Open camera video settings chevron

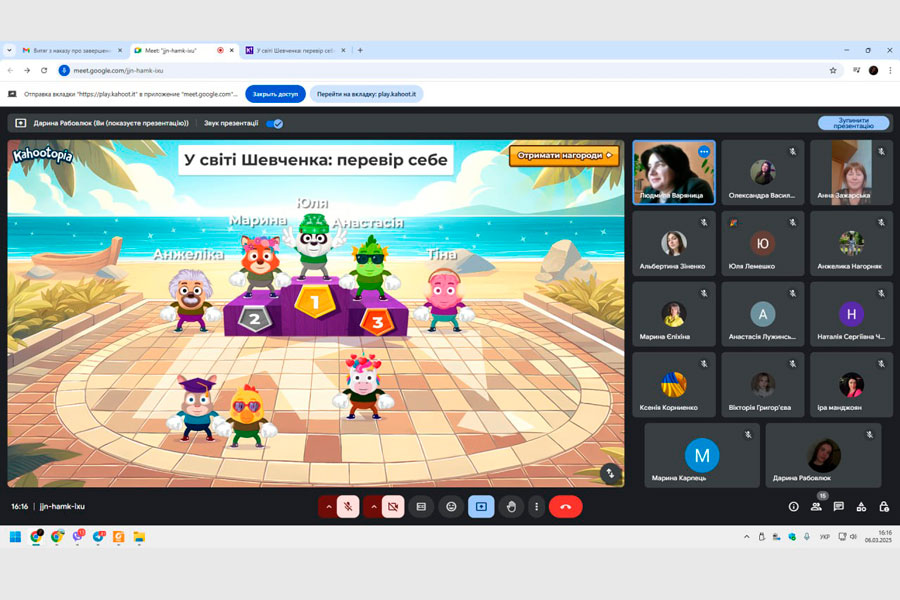point(373,506)
